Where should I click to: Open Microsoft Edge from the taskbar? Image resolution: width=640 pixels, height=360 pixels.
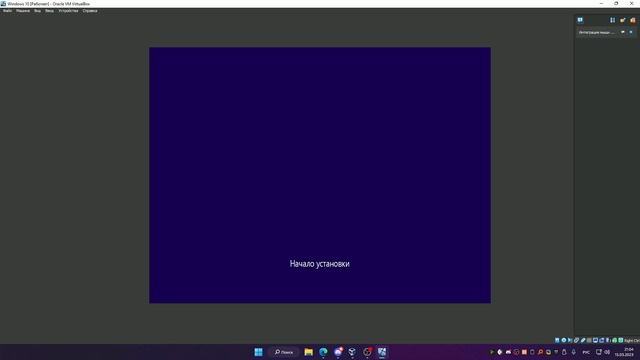pos(323,352)
